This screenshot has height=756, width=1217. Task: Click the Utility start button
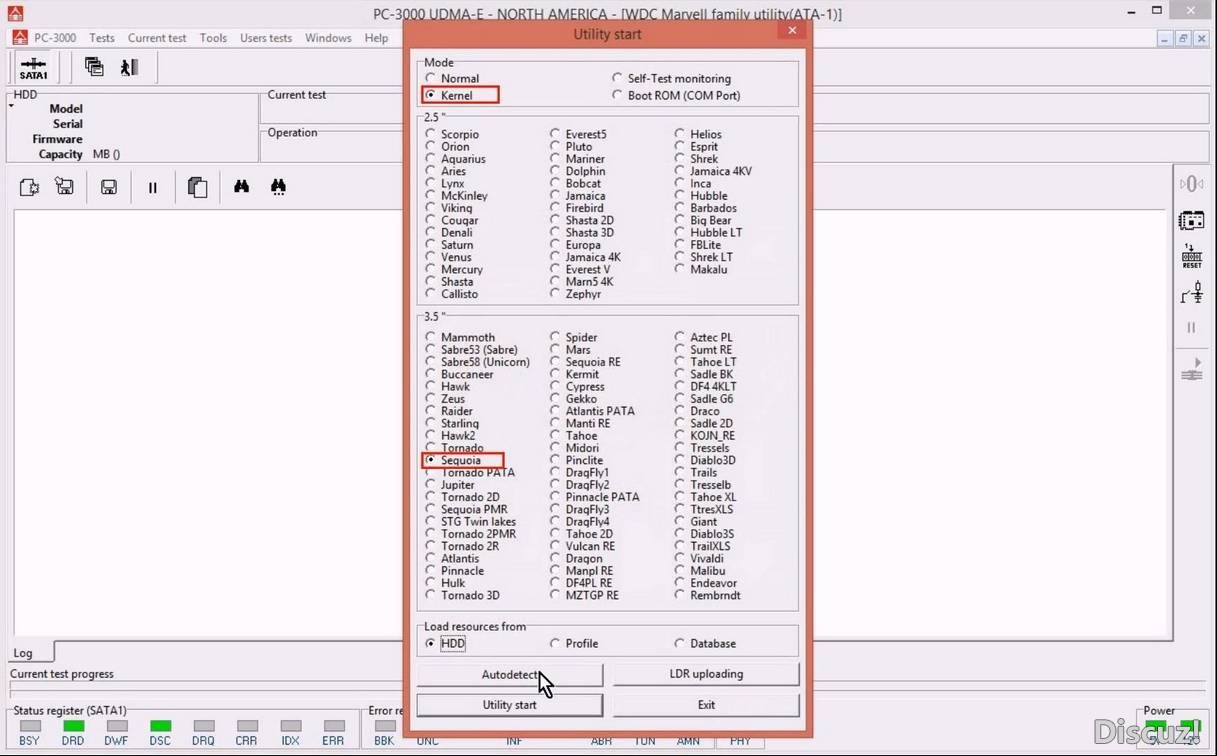pyautogui.click(x=509, y=705)
